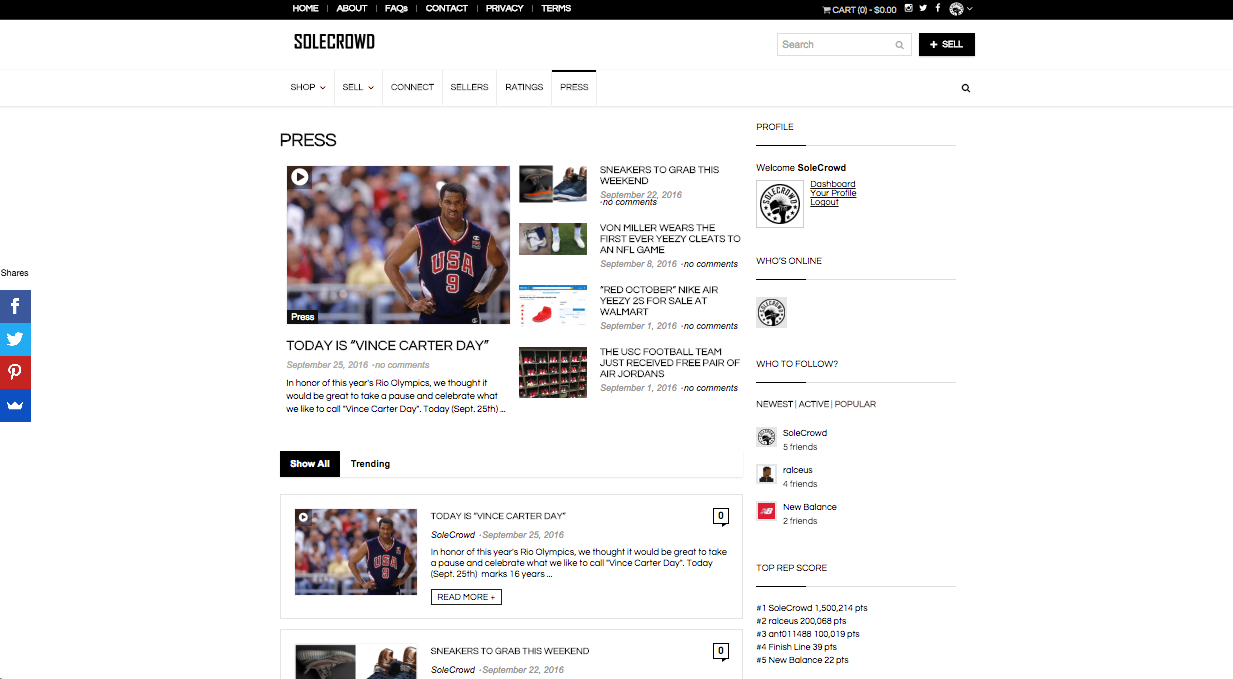
Task: Open the USC football Air Jordans article
Action: pos(670,362)
